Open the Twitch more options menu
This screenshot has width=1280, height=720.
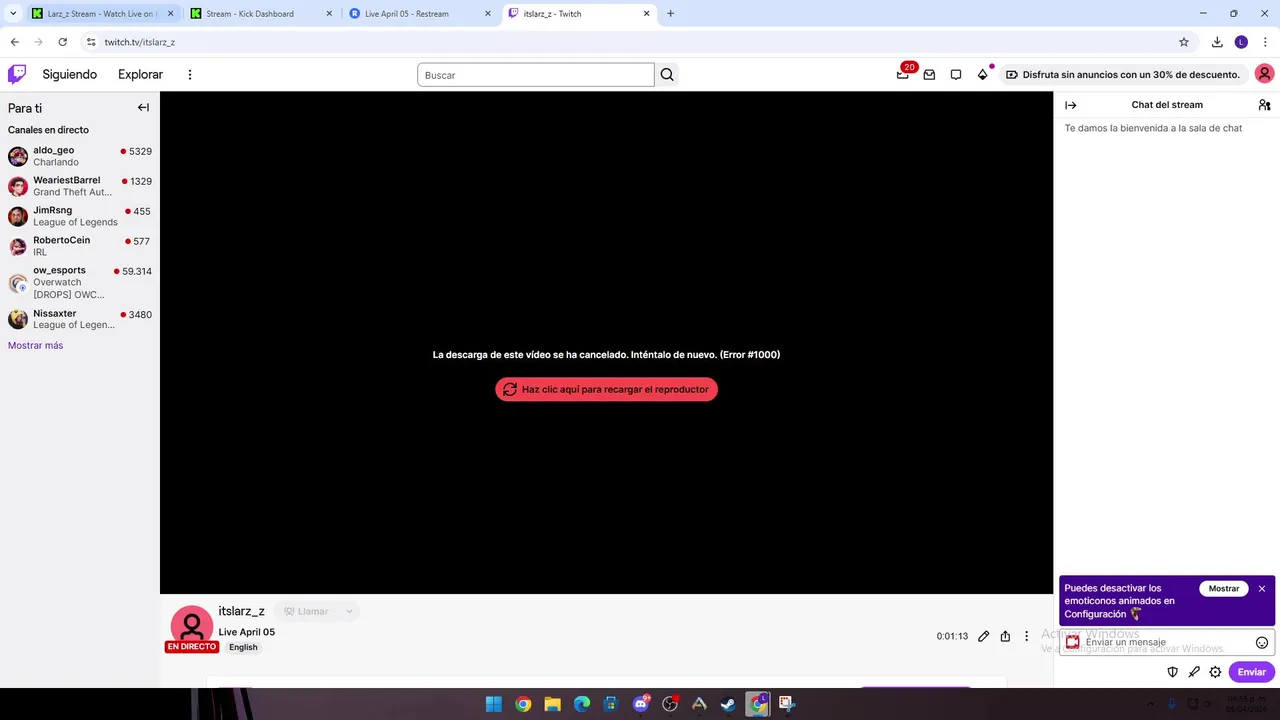point(189,74)
